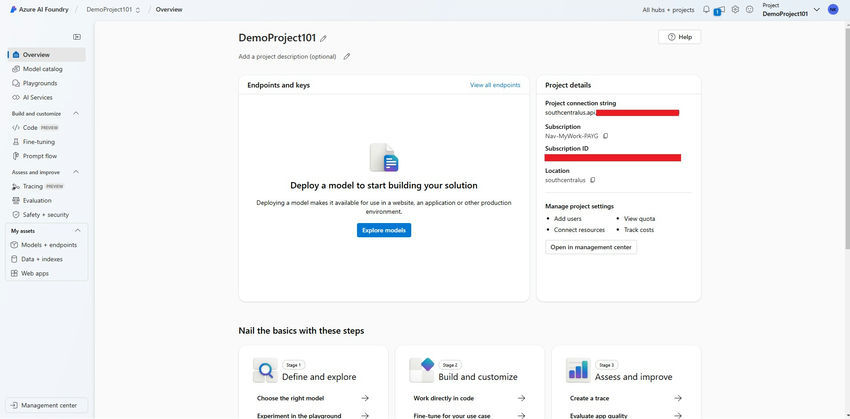The image size is (850, 419).
Task: Click Add users link
Action: (x=568, y=218)
